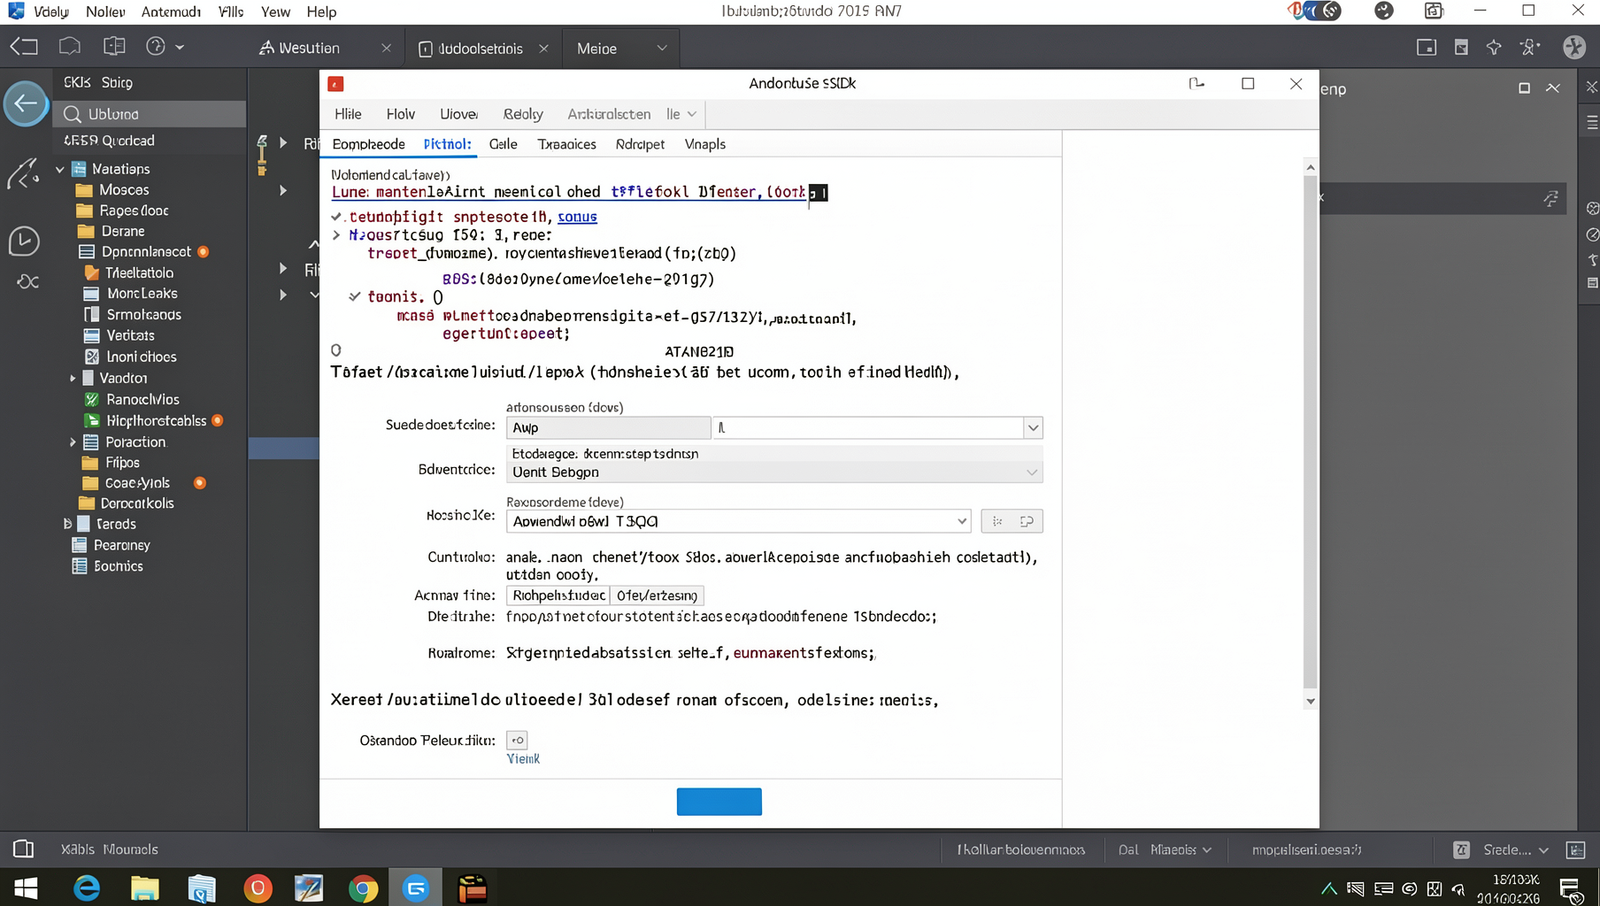Click the book icon in top toolbar
This screenshot has width=1600, height=906.
(x=115, y=46)
